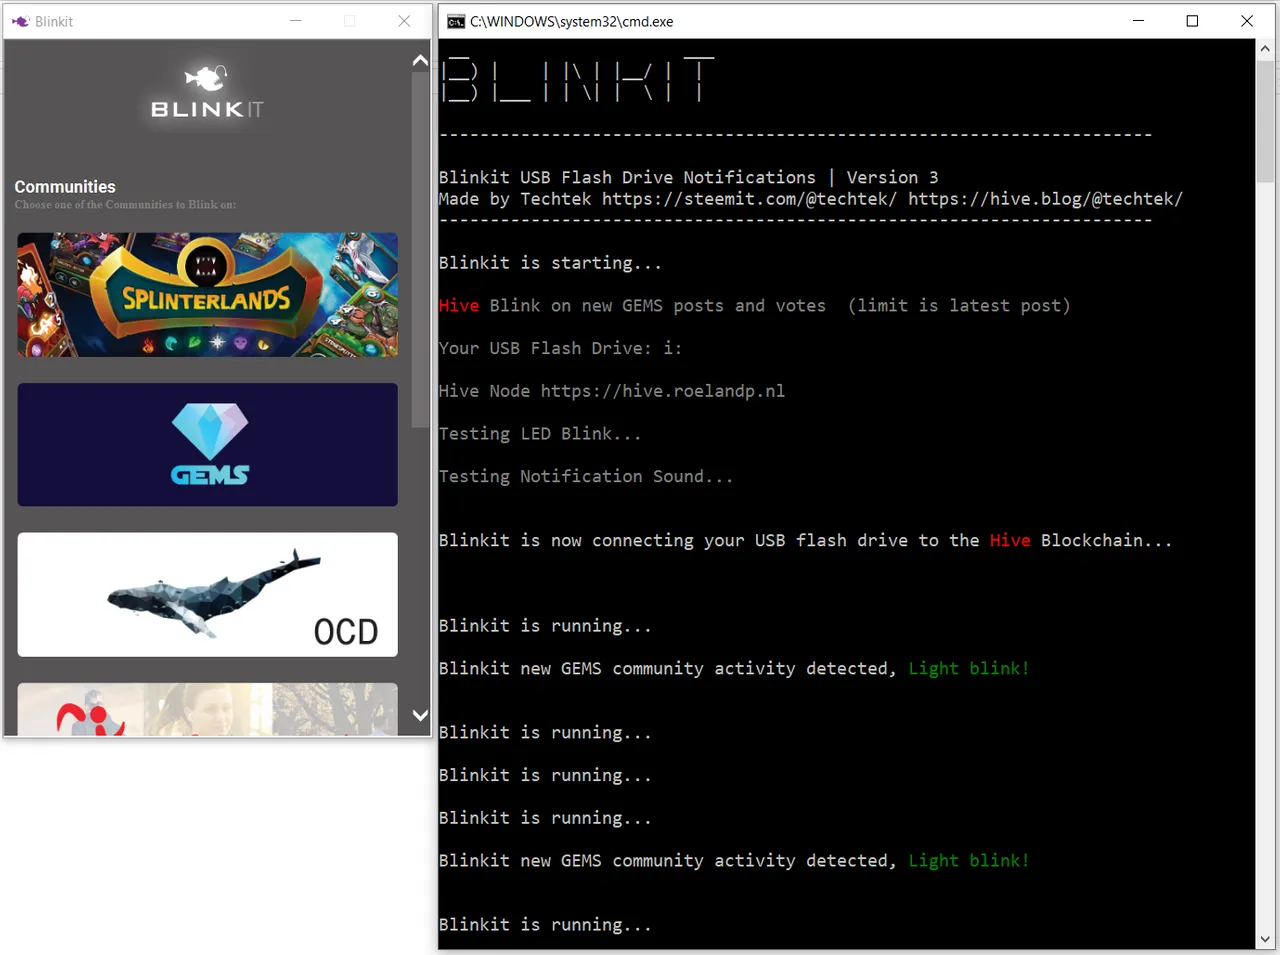Click the steemit.com/@techtek URL text
Screen dimensions: 1280x955
point(749,199)
